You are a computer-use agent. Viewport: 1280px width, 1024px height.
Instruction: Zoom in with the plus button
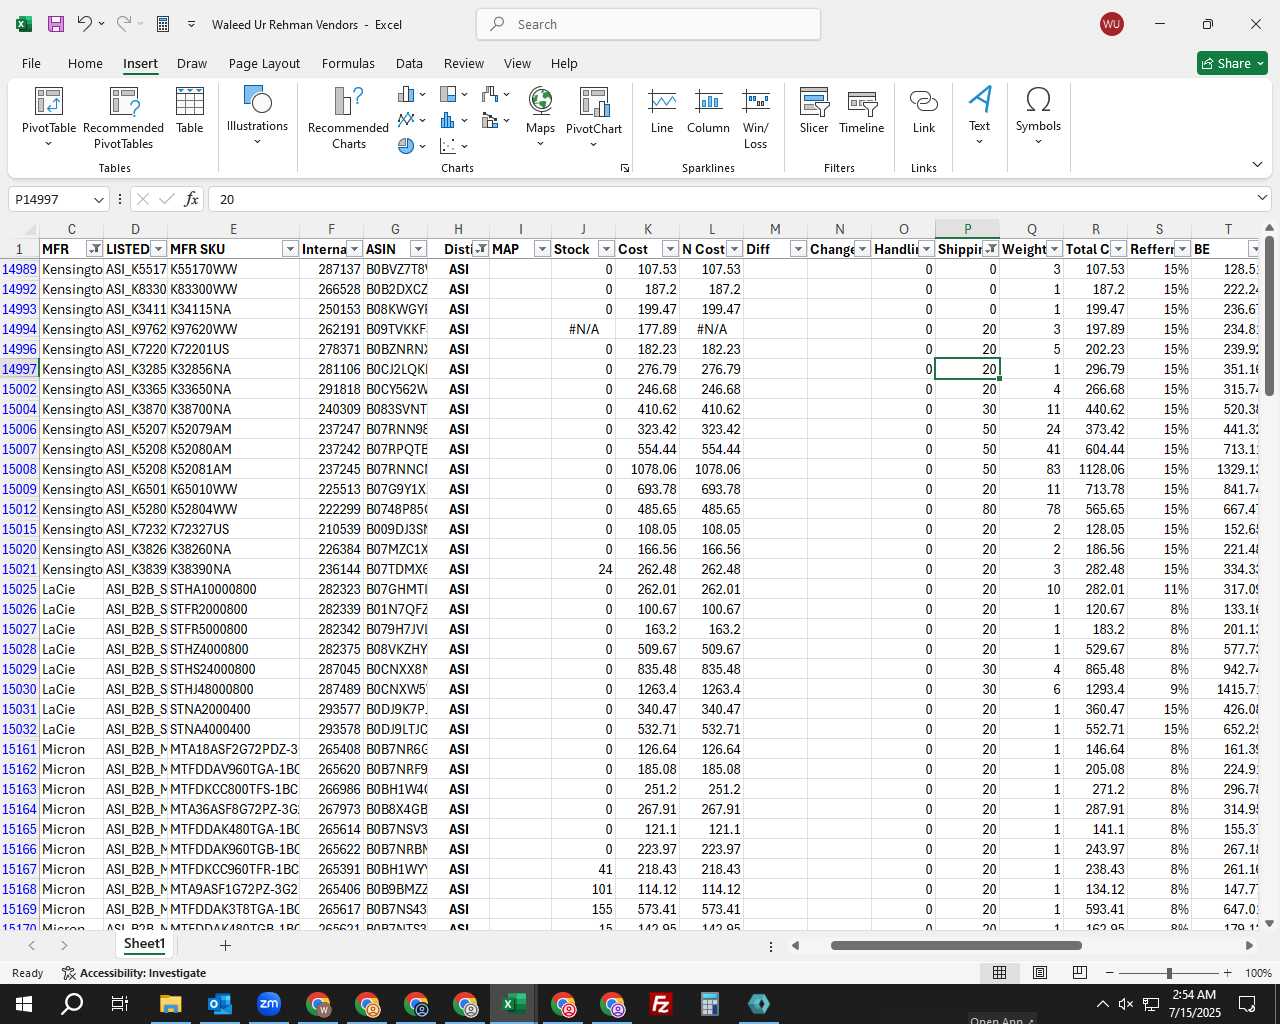[1227, 973]
